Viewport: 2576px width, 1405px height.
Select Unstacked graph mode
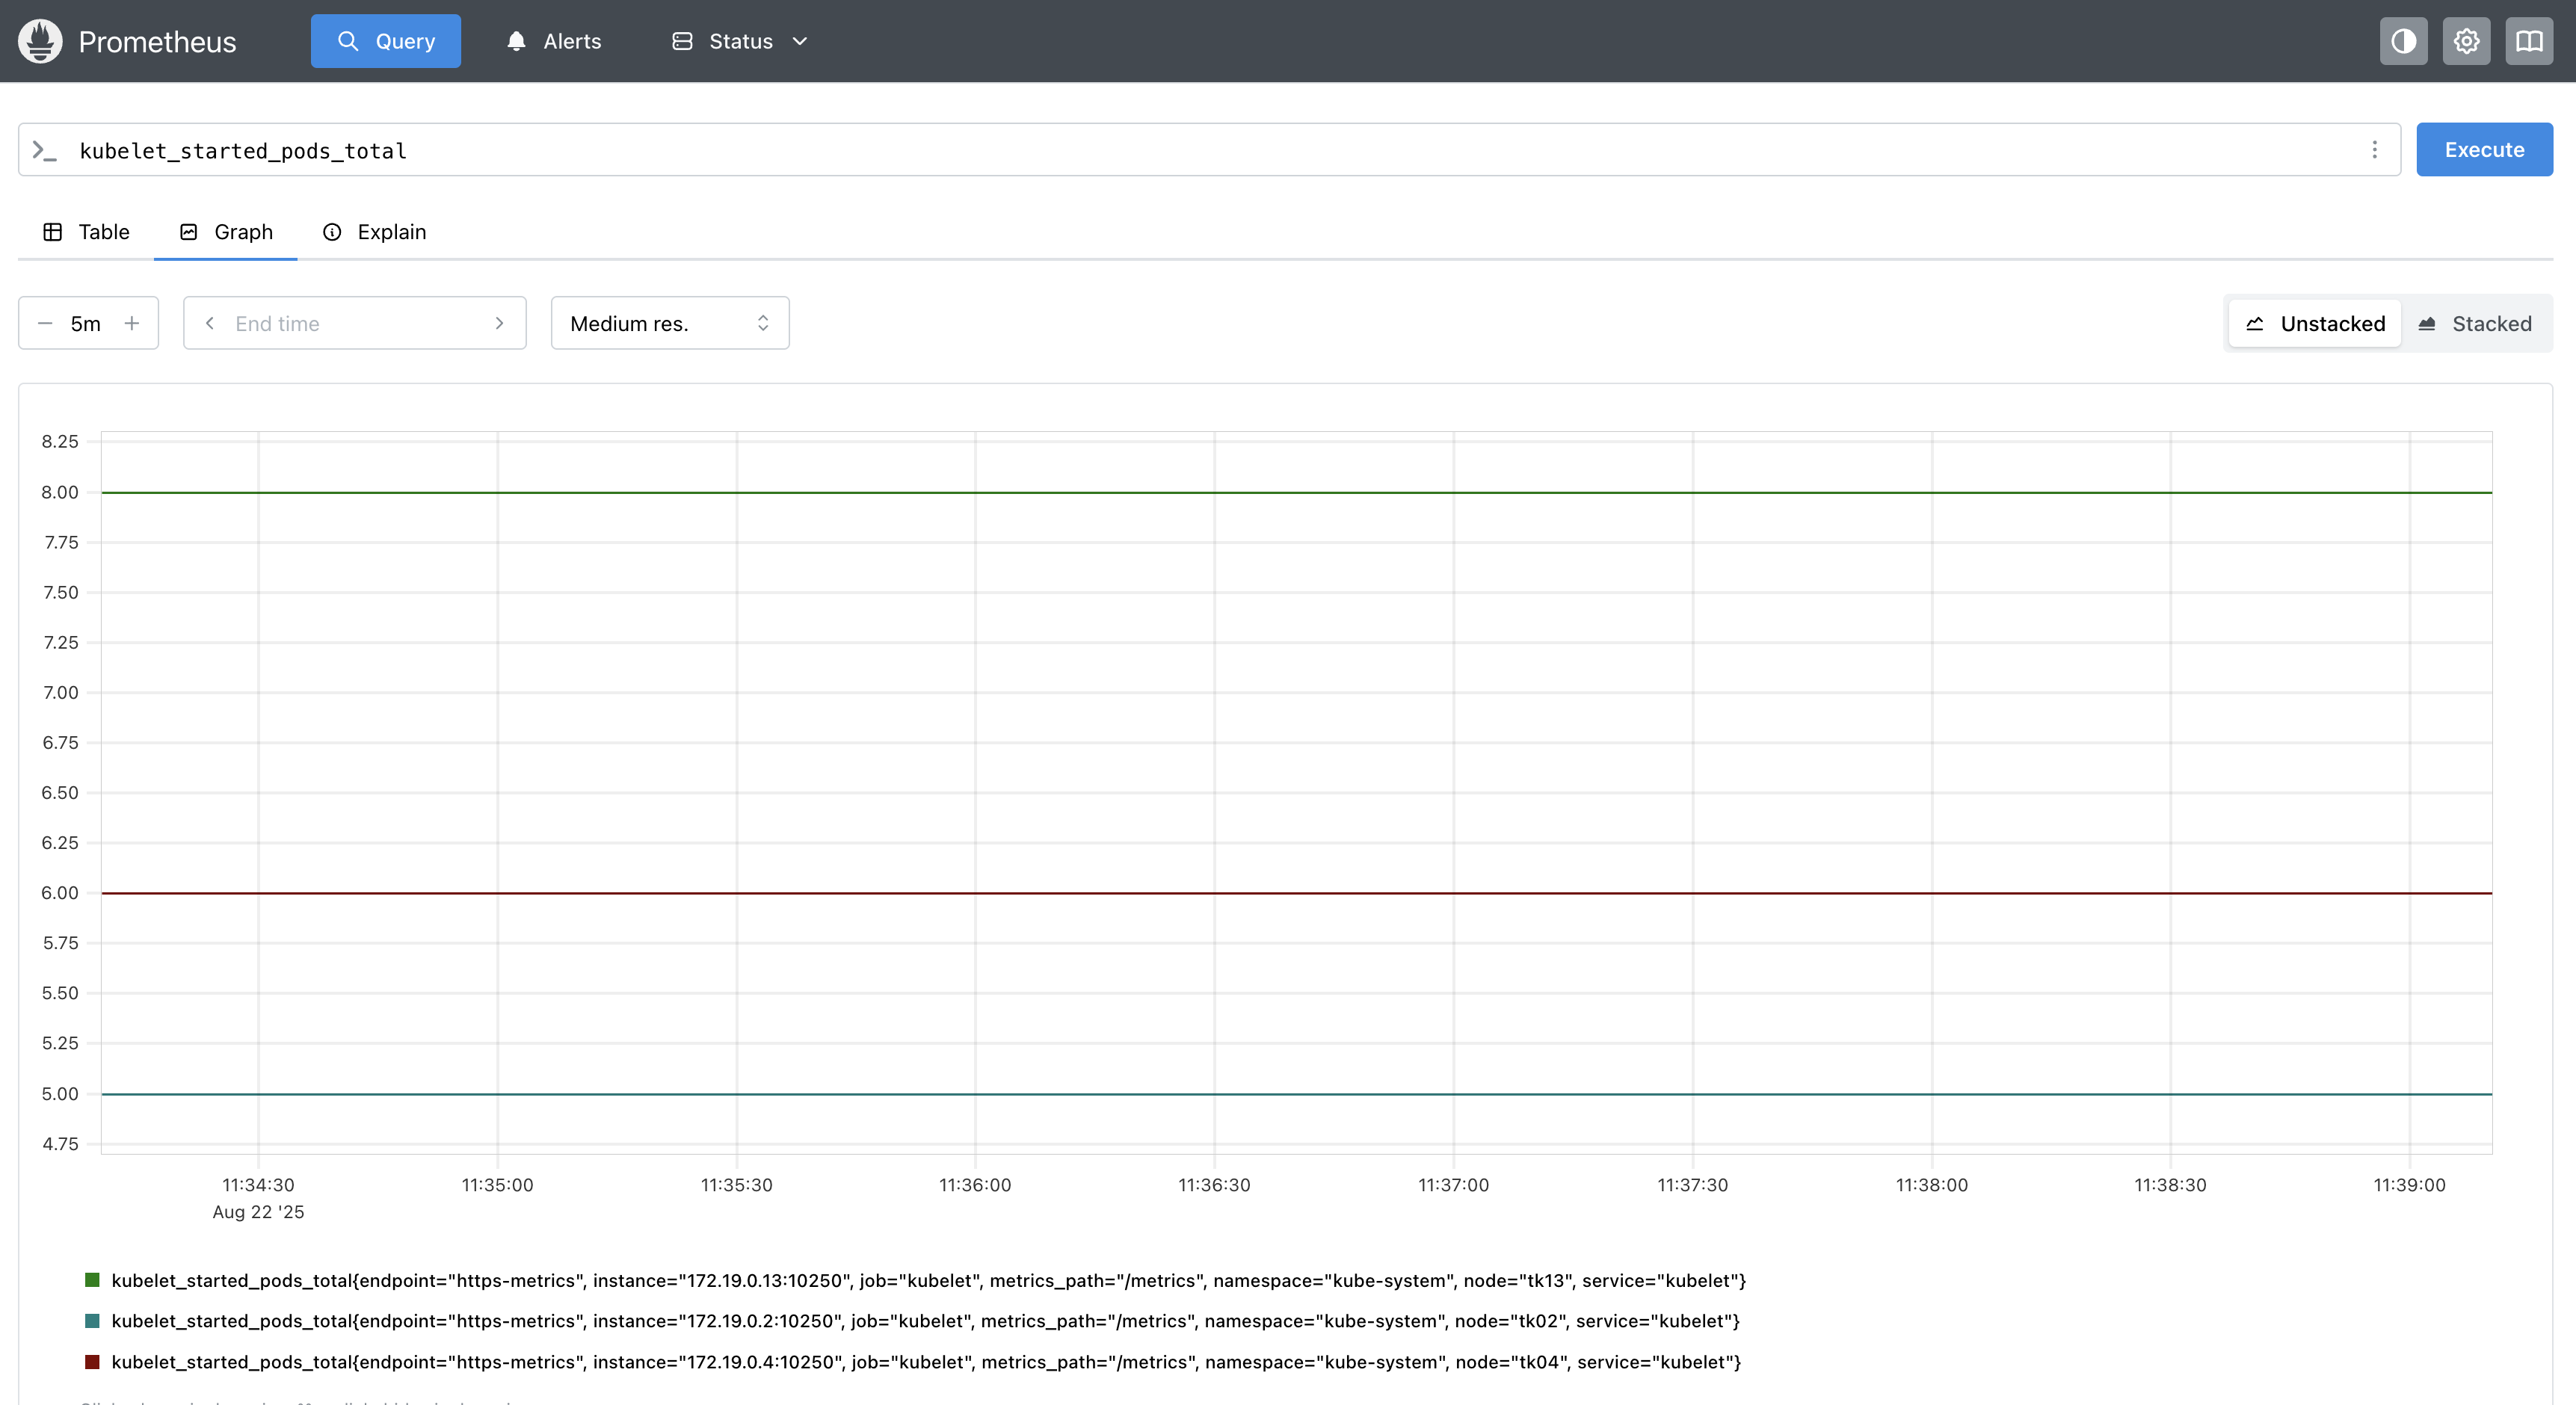[x=2315, y=324]
